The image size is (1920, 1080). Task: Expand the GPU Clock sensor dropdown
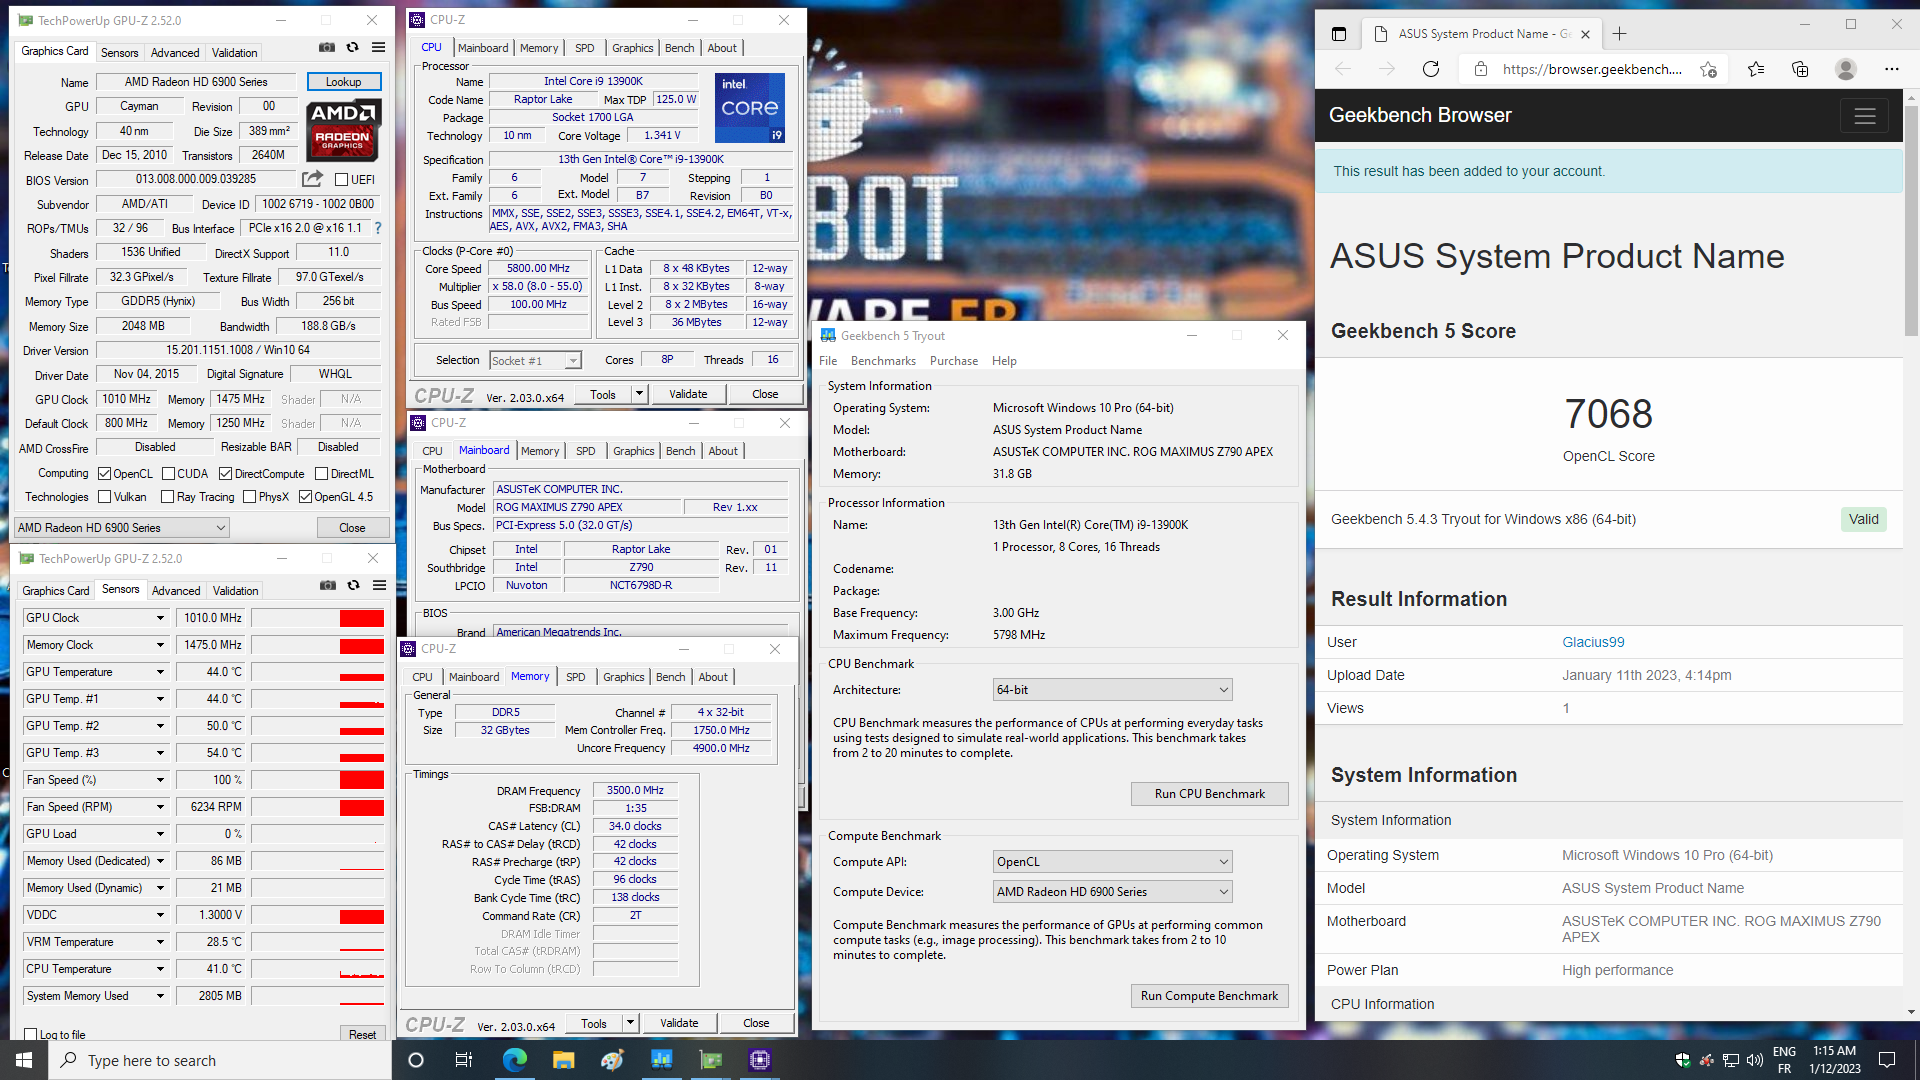(160, 618)
